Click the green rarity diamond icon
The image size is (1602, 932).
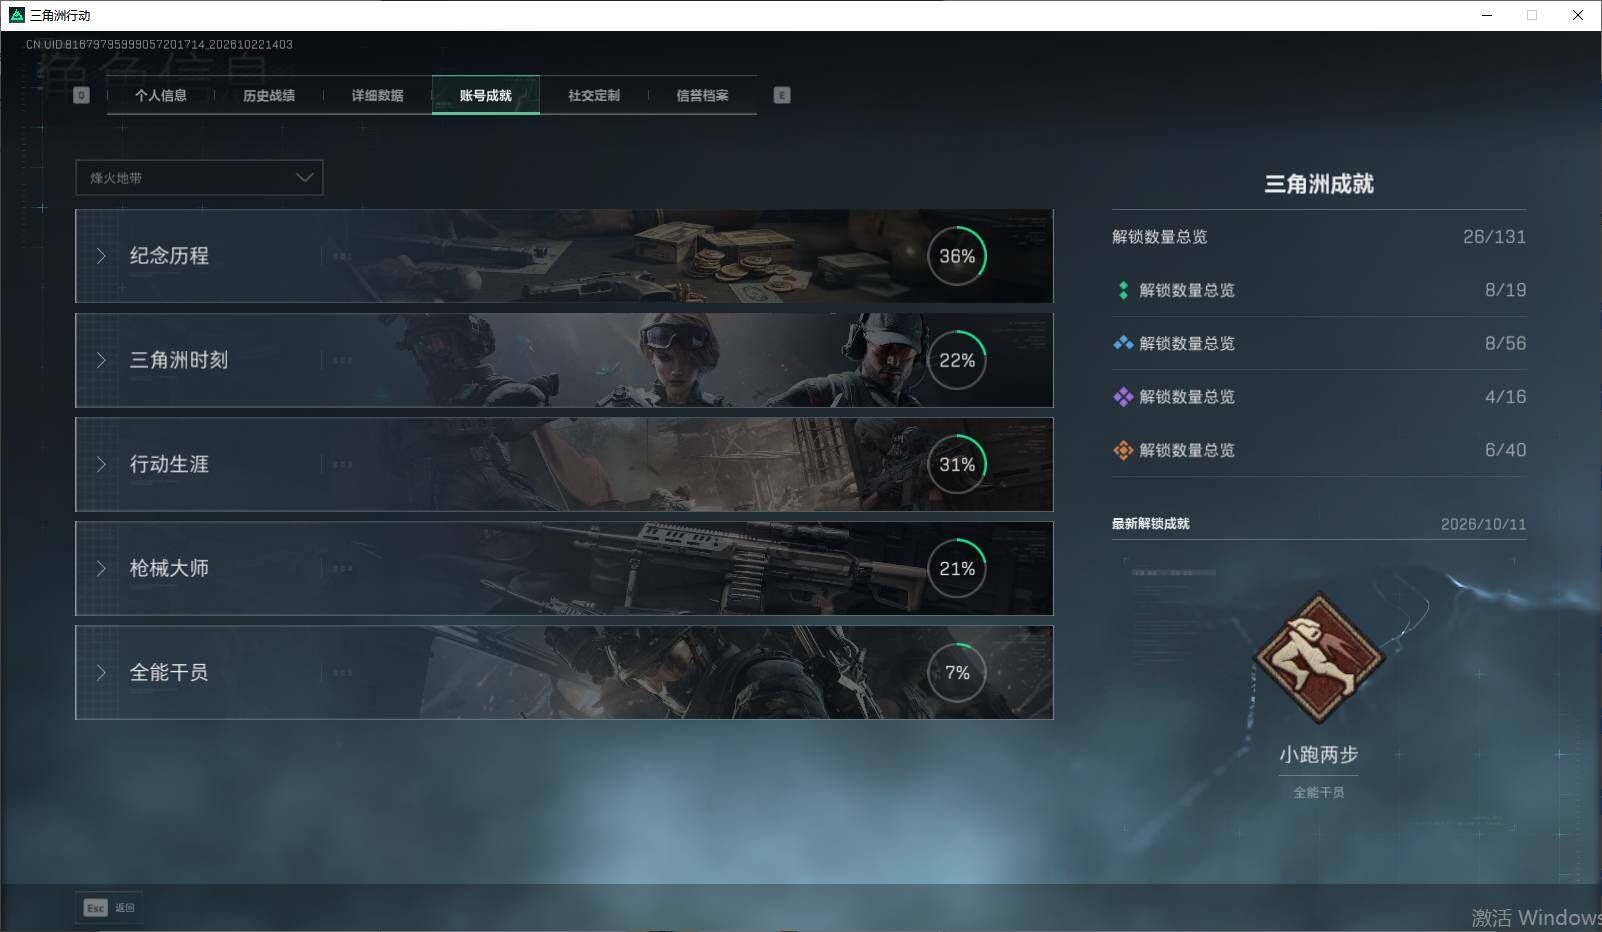coord(1123,290)
